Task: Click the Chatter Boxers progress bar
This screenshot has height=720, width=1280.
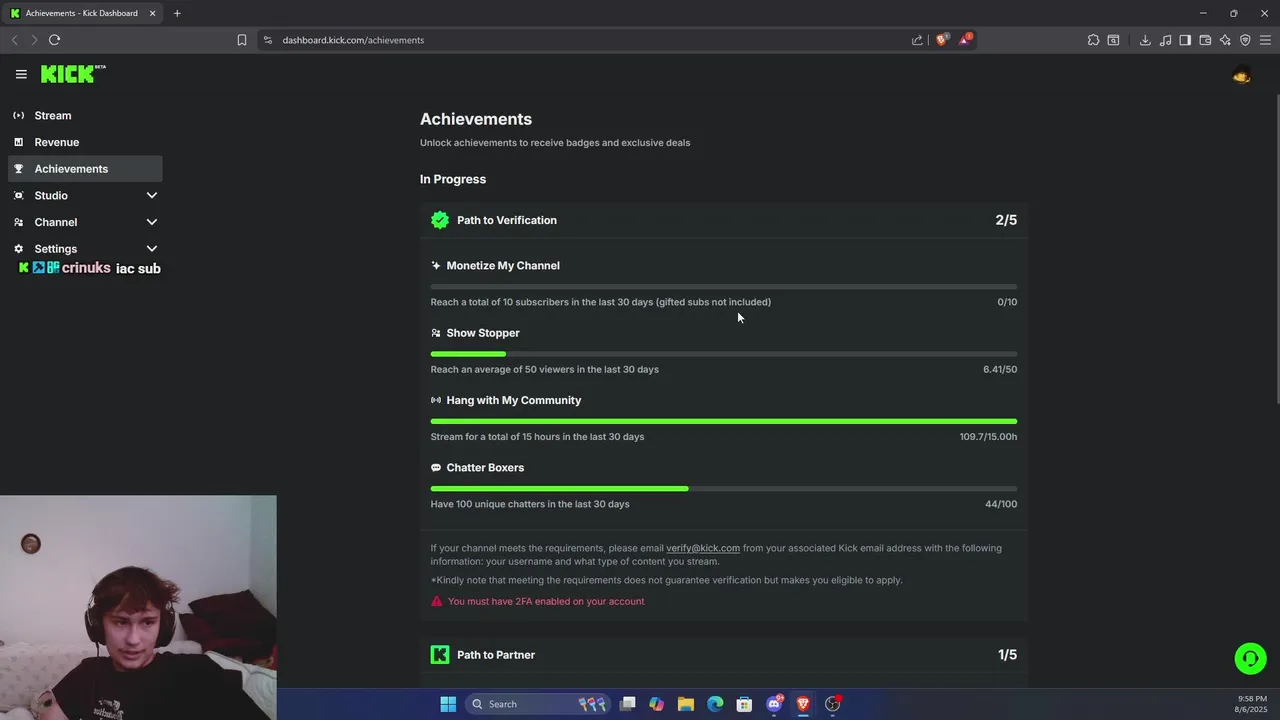Action: (724, 489)
